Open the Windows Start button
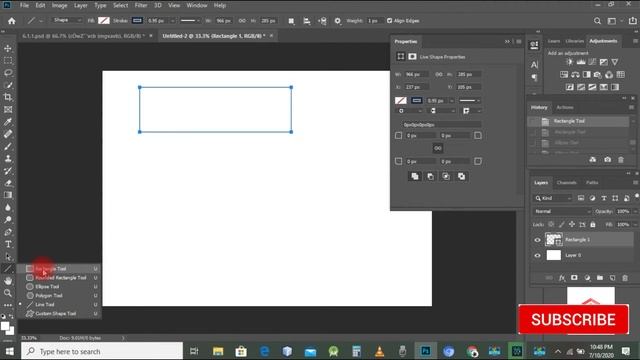 pos(9,351)
